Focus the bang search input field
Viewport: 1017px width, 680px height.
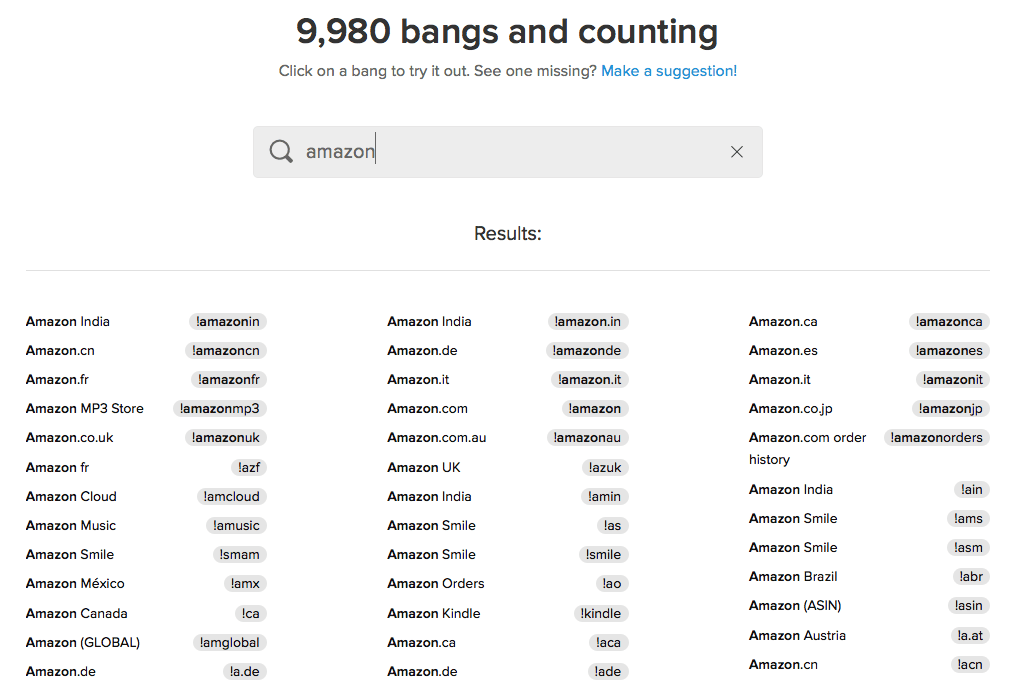point(508,152)
